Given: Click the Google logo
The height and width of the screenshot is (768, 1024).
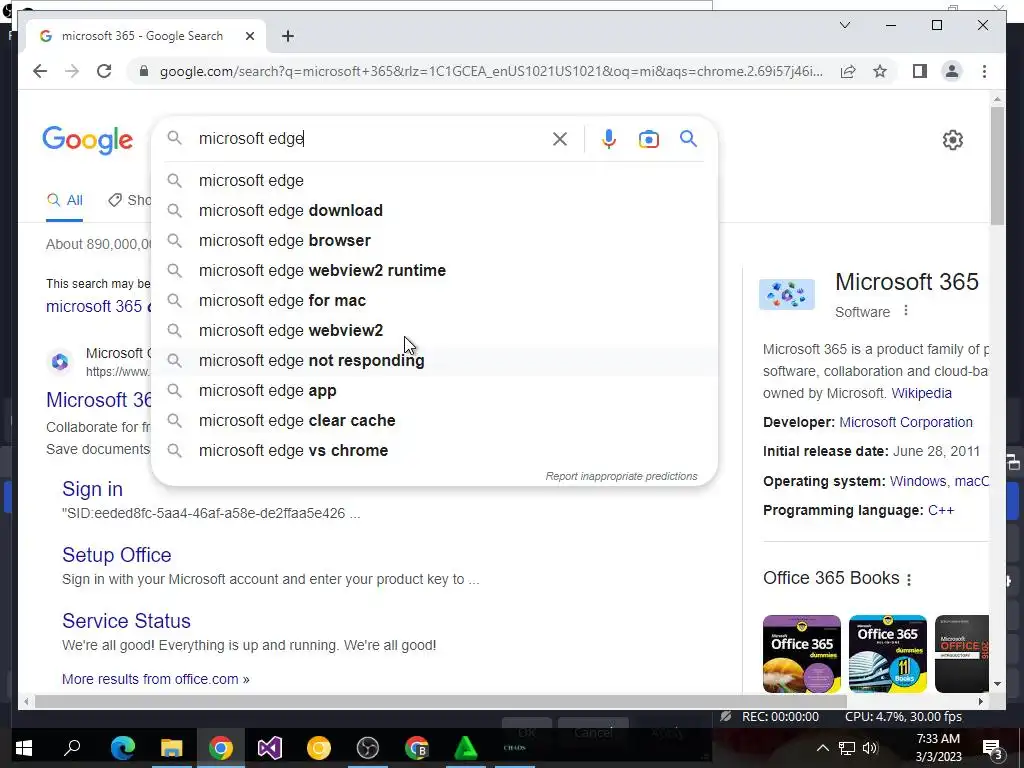Looking at the screenshot, I should click(88, 140).
